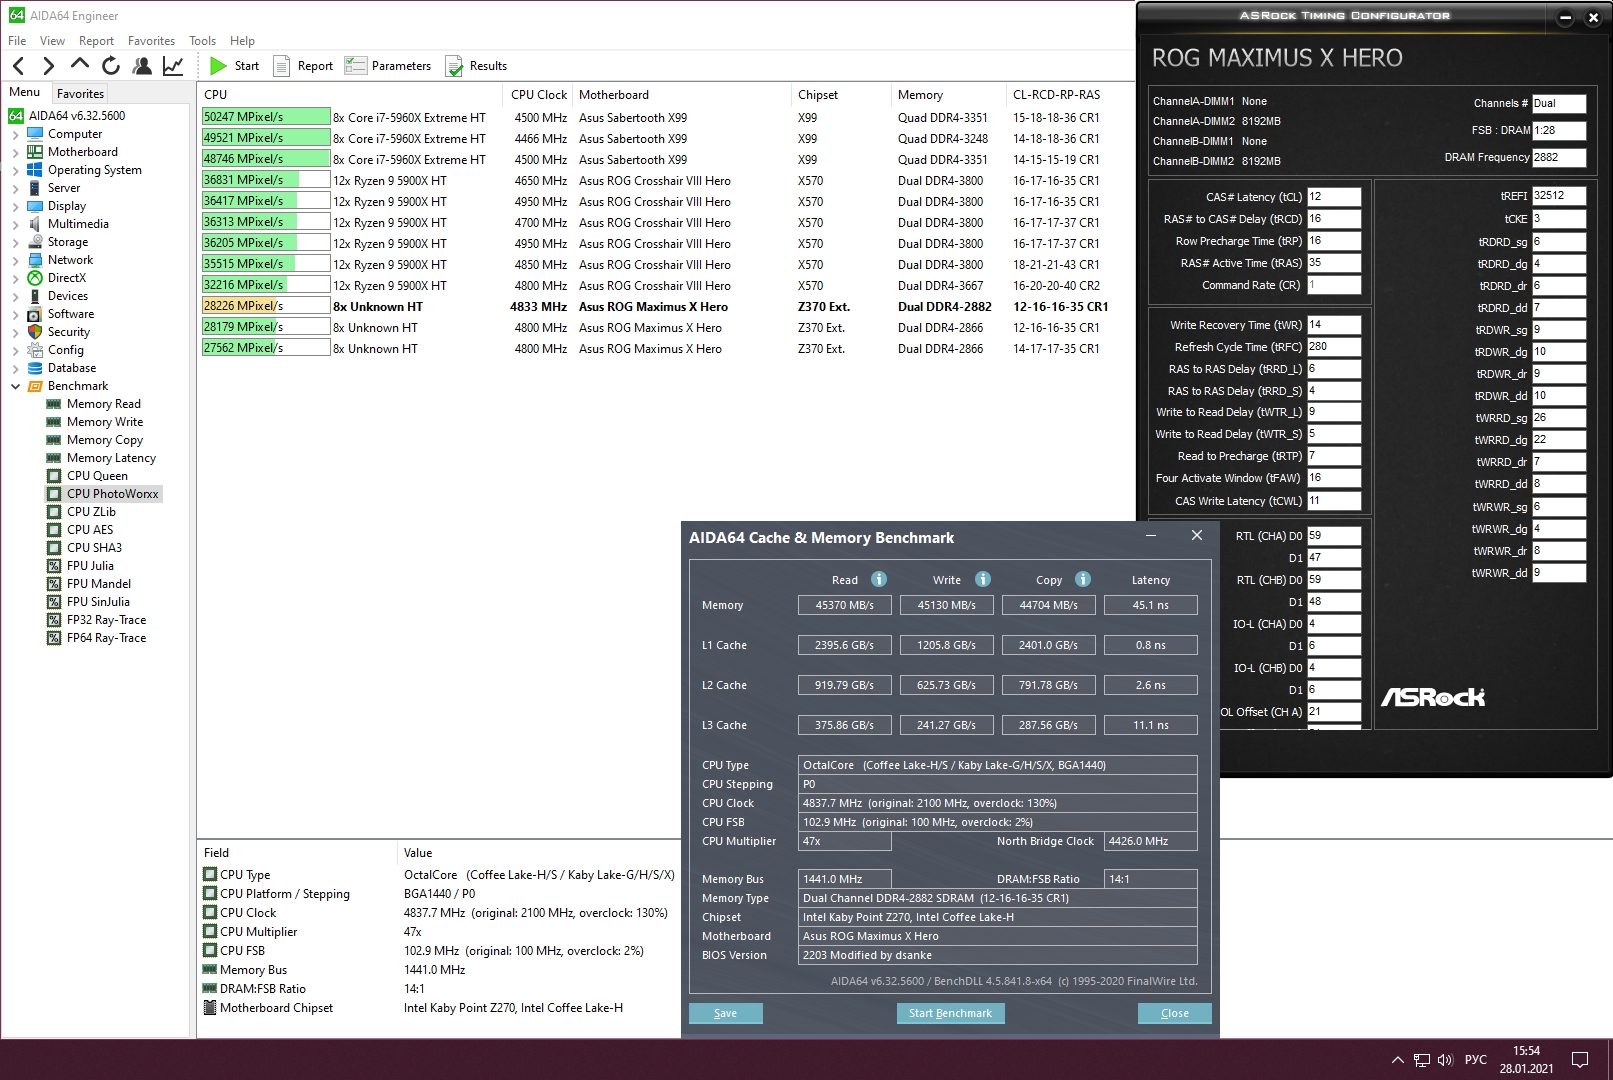Click the Results label in toolbar
1613x1080 pixels.
pos(488,66)
